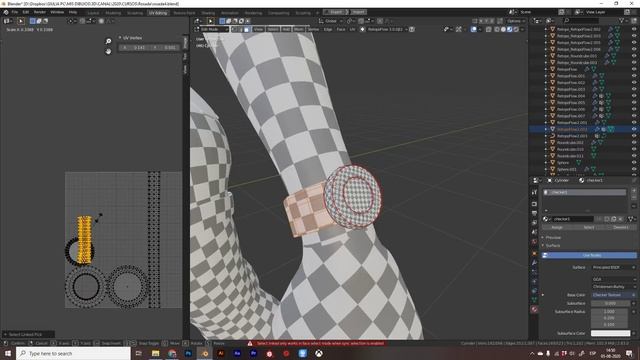Open the Material properties tab icon

coord(534,309)
